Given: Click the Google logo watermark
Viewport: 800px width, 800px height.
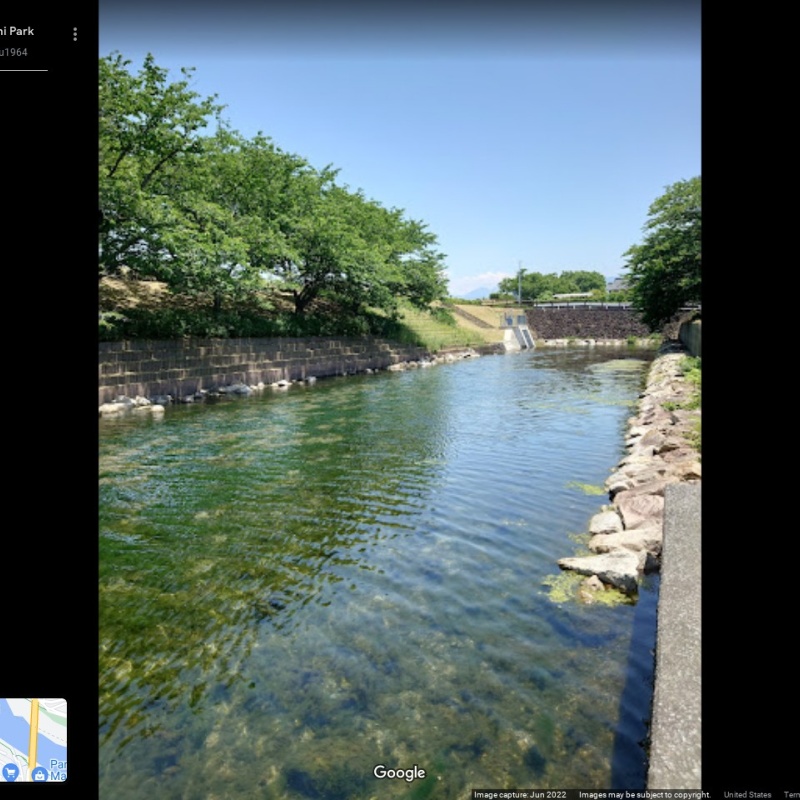Looking at the screenshot, I should point(399,773).
